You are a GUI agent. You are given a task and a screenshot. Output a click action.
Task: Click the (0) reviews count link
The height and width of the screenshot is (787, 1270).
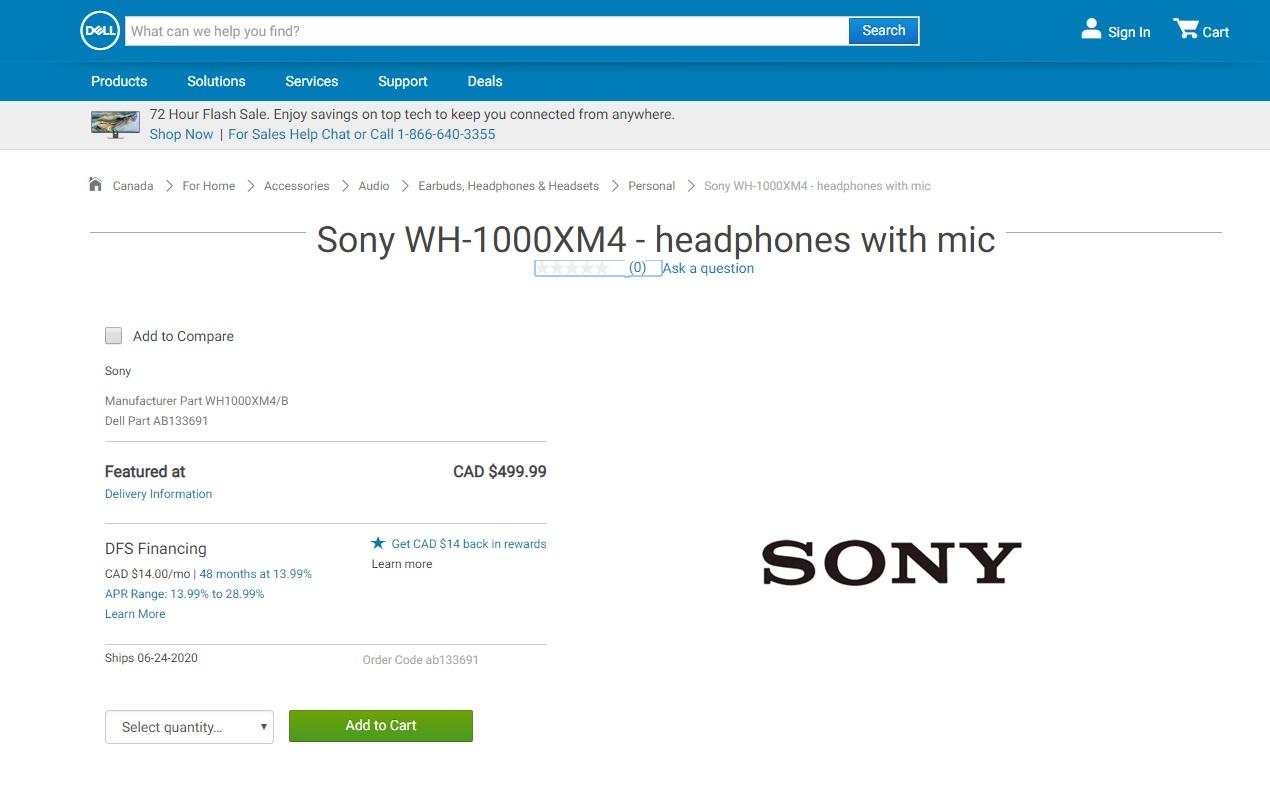coord(637,268)
